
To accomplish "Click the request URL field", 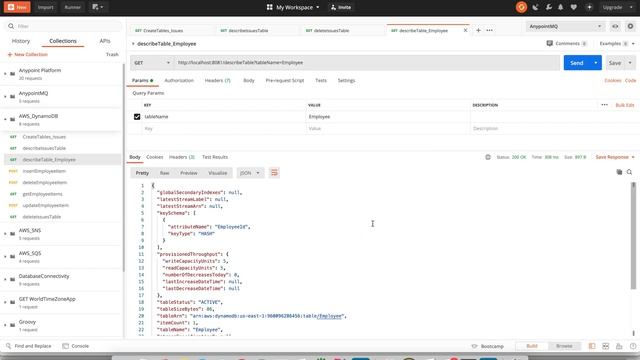I will click(367, 63).
